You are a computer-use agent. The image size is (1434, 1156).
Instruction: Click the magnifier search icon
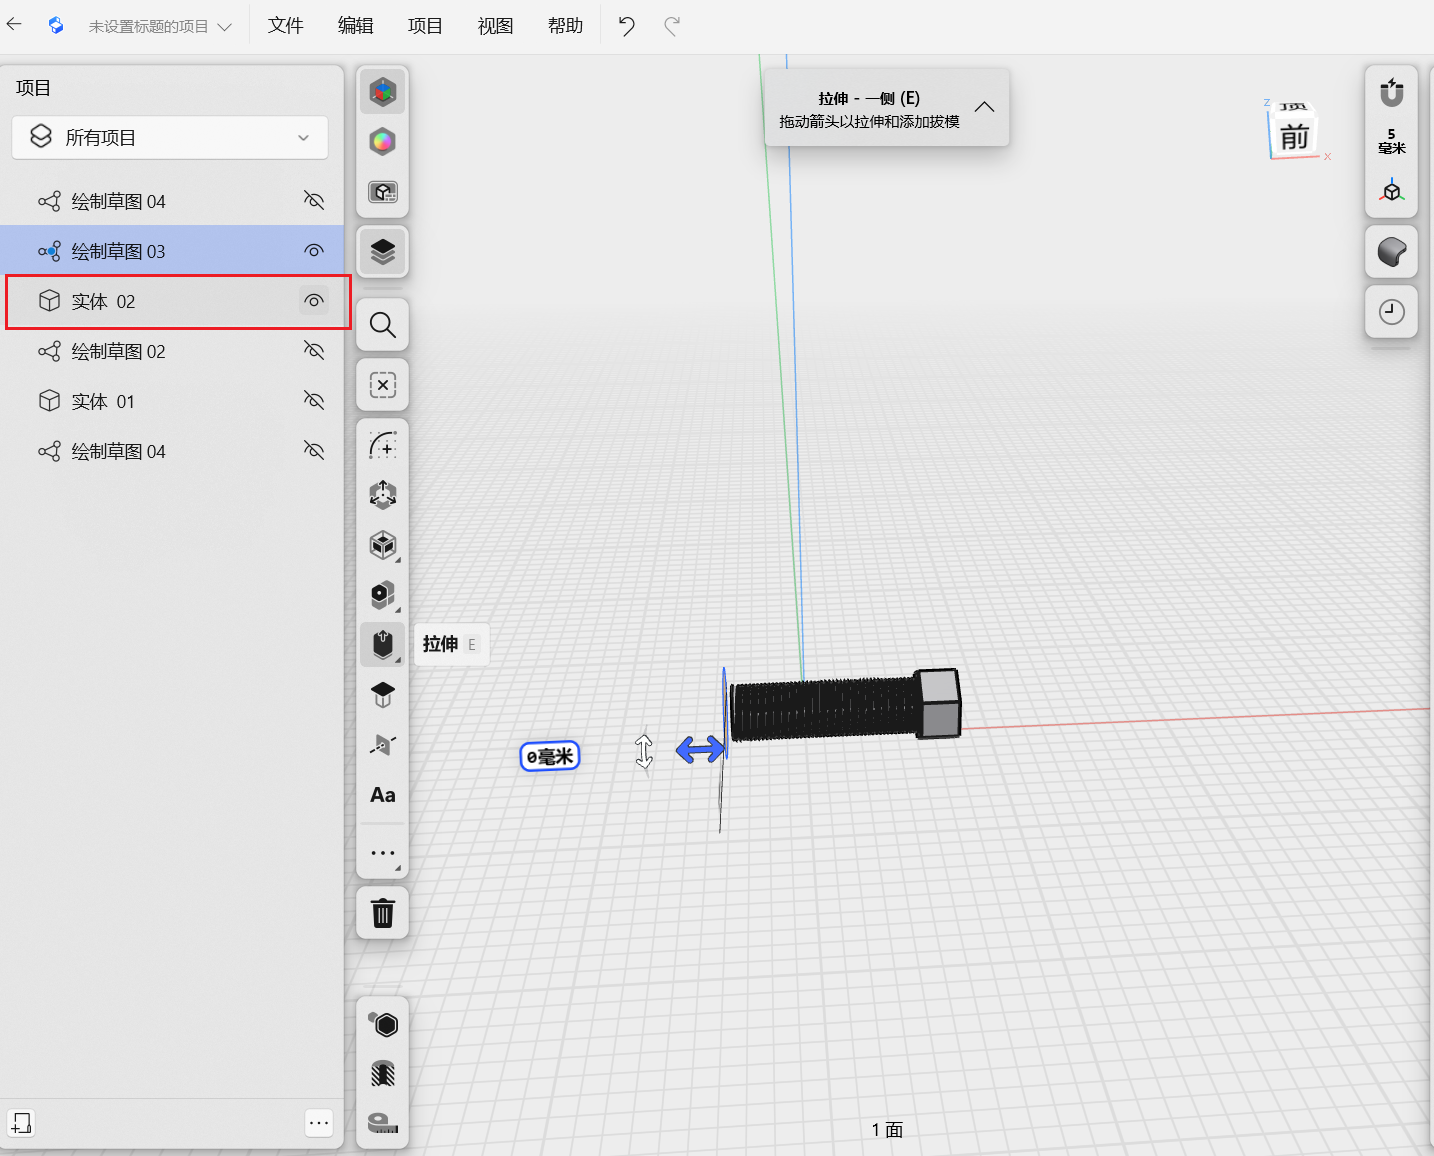pyautogui.click(x=382, y=325)
